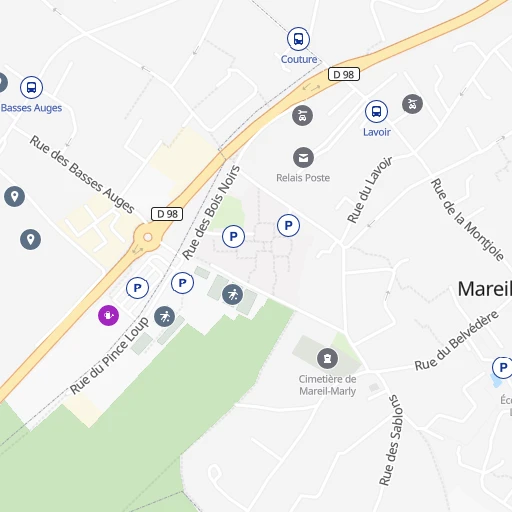Select the motorcycle repair icon near Lavoir

[x=412, y=104]
